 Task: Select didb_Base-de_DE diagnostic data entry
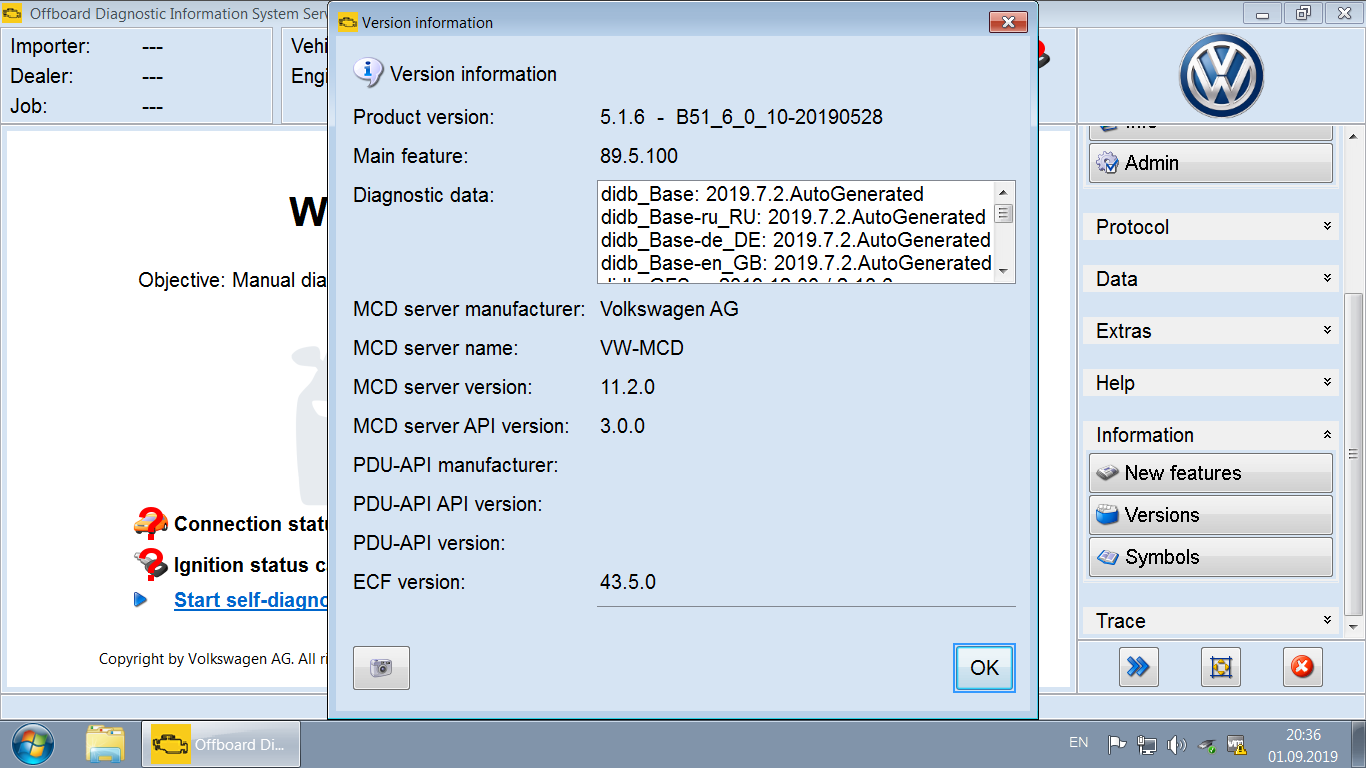coord(795,240)
